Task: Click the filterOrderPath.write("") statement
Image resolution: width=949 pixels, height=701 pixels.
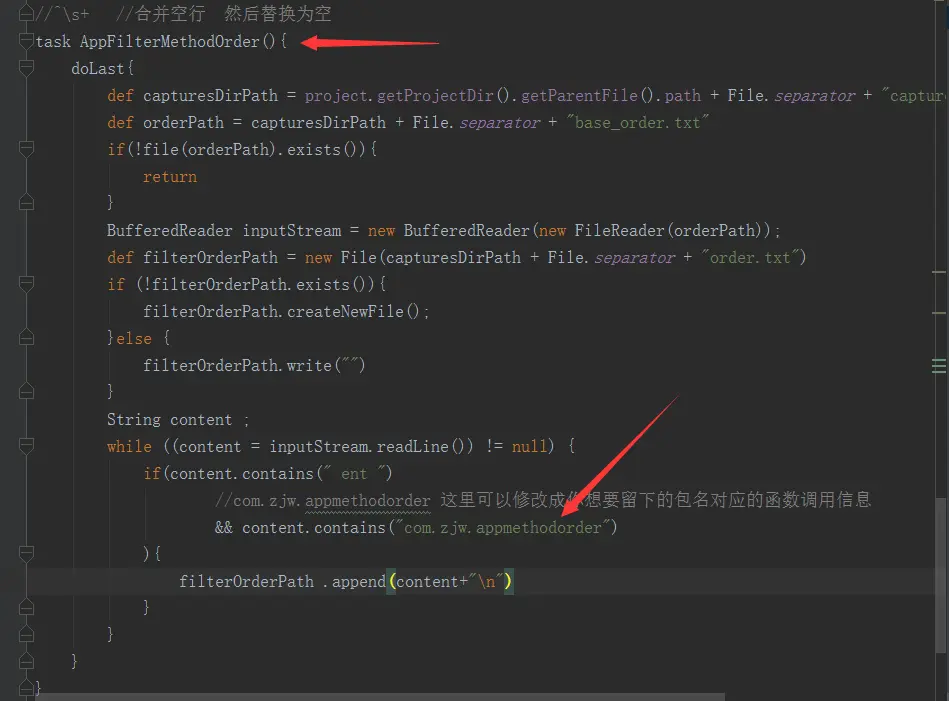Action: (x=254, y=366)
